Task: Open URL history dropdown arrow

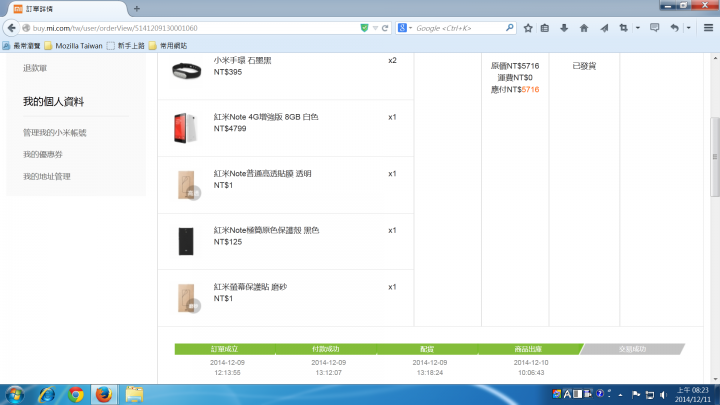Action: click(x=375, y=28)
